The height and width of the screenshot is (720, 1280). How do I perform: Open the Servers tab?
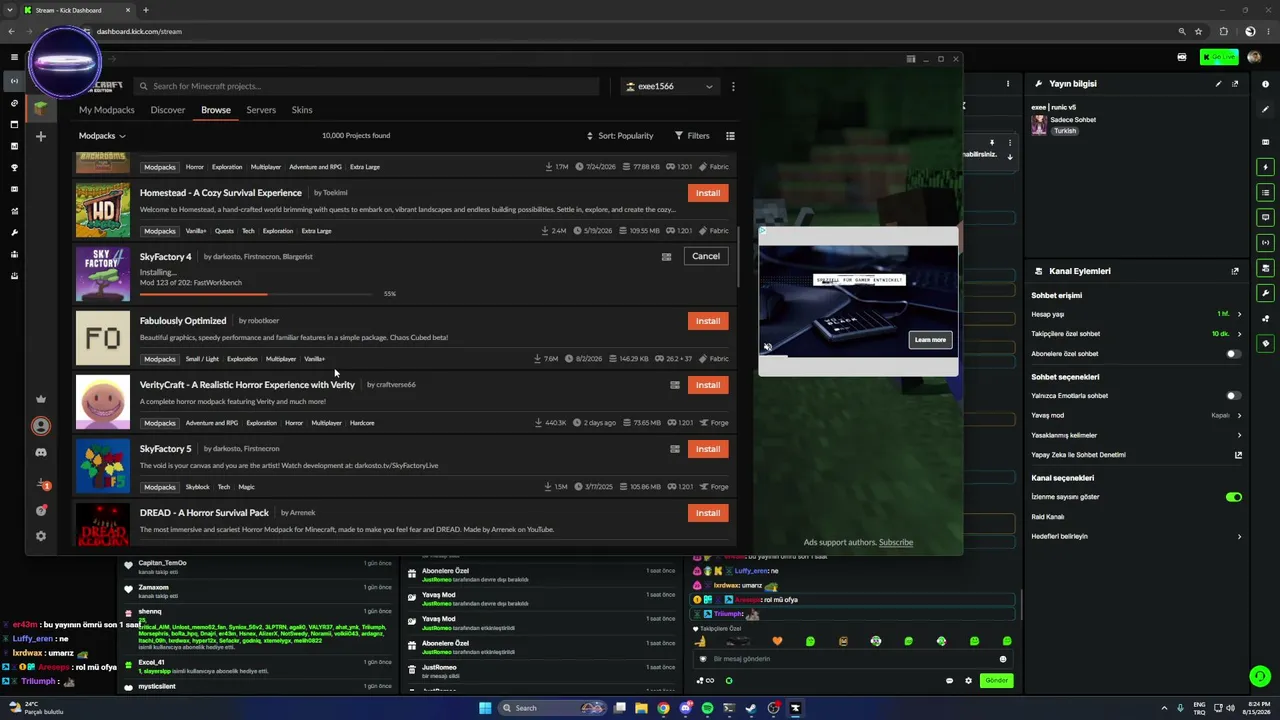click(261, 110)
